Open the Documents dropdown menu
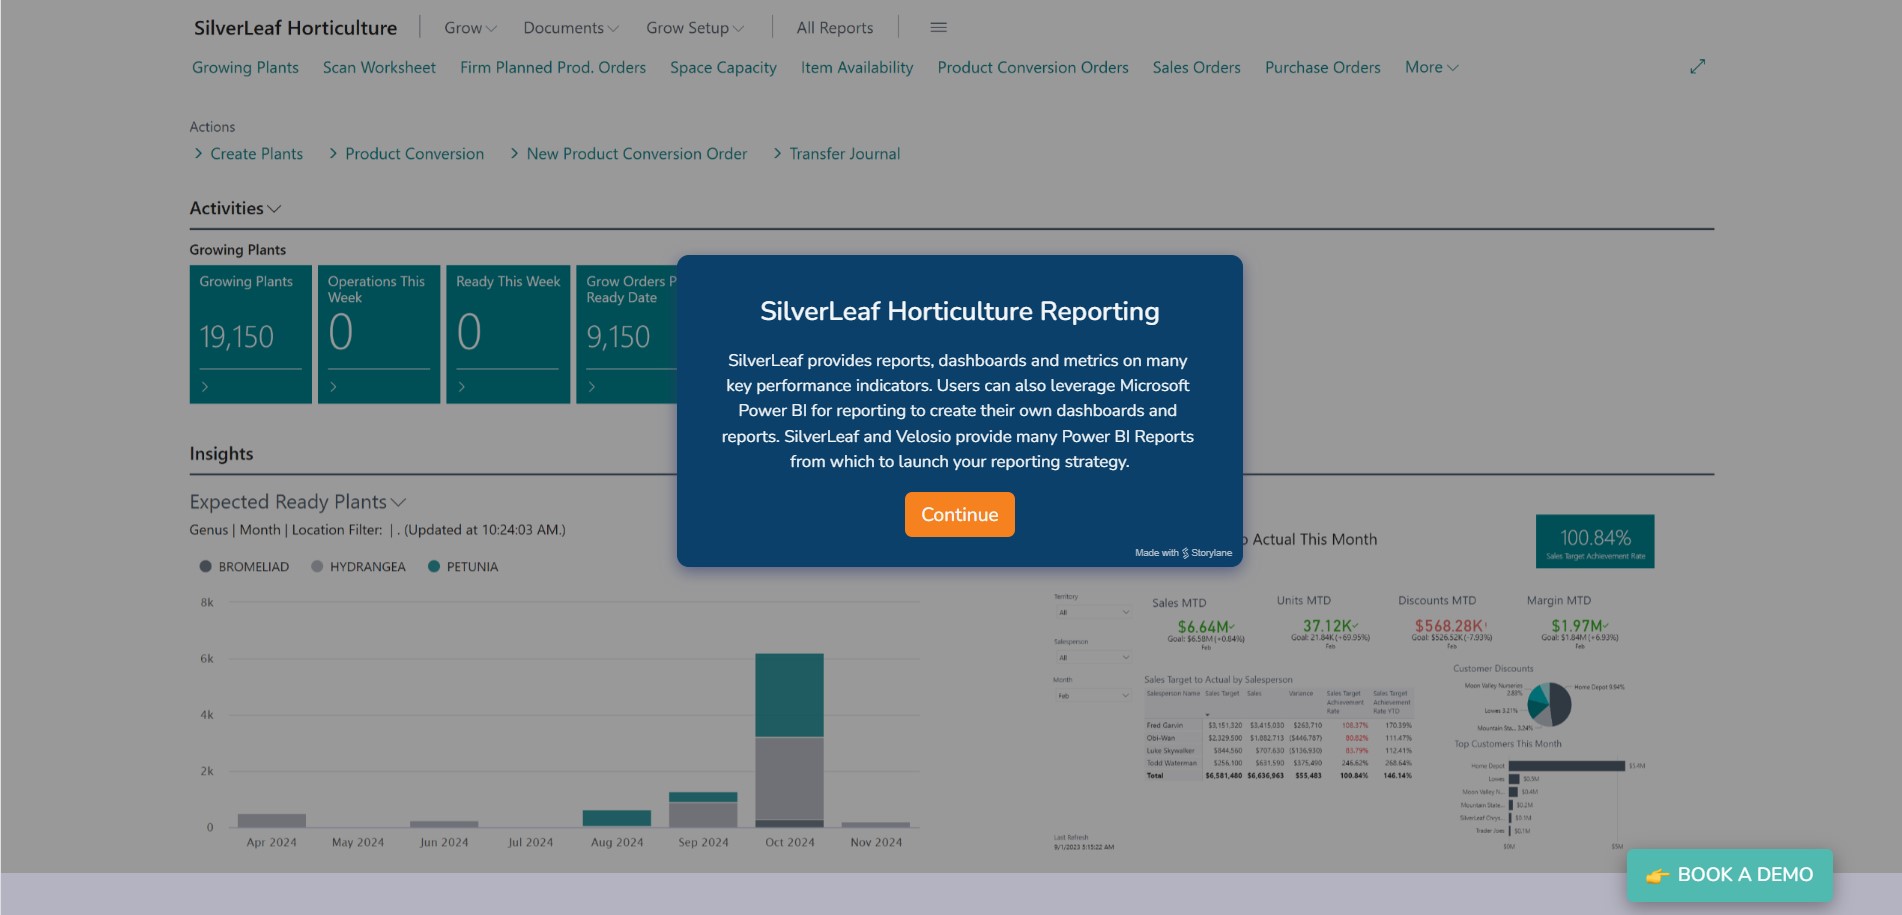 (x=571, y=28)
